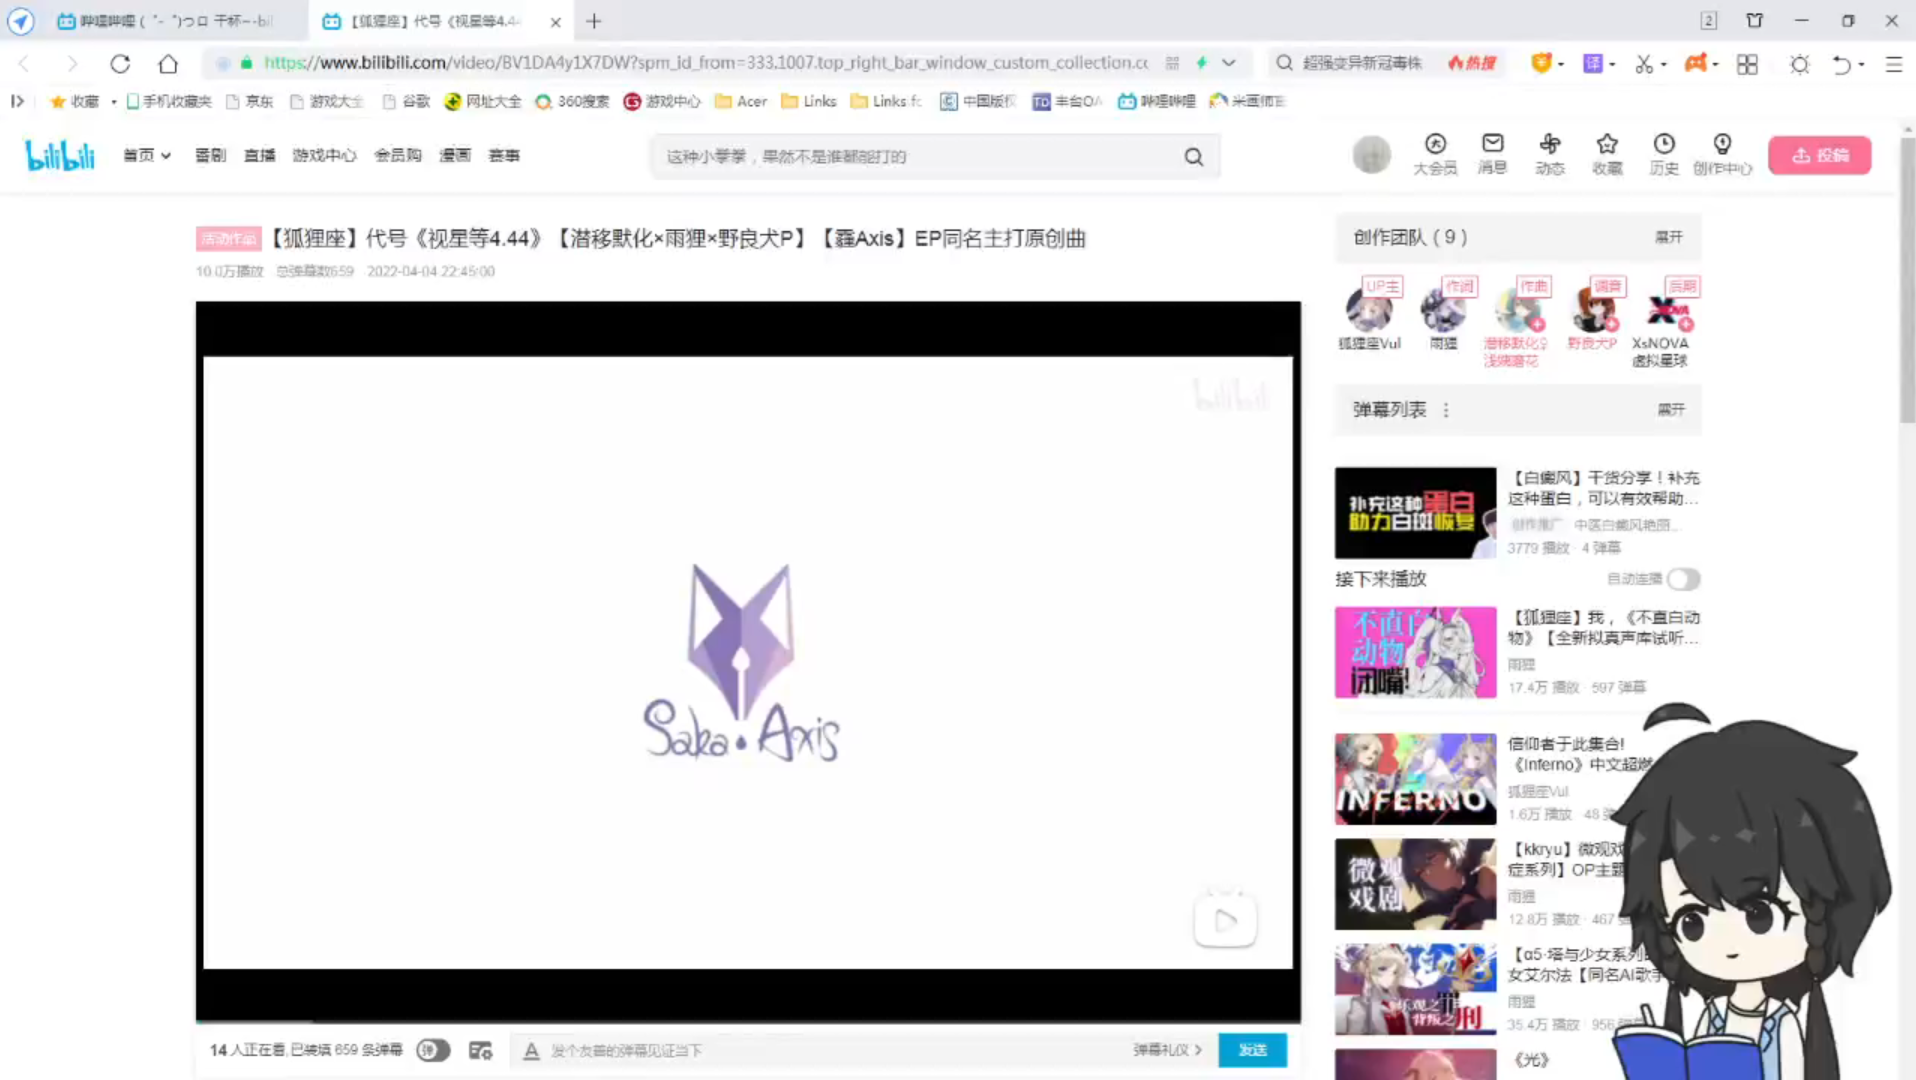Open the 微观戏剧 video thumbnail

point(1415,884)
